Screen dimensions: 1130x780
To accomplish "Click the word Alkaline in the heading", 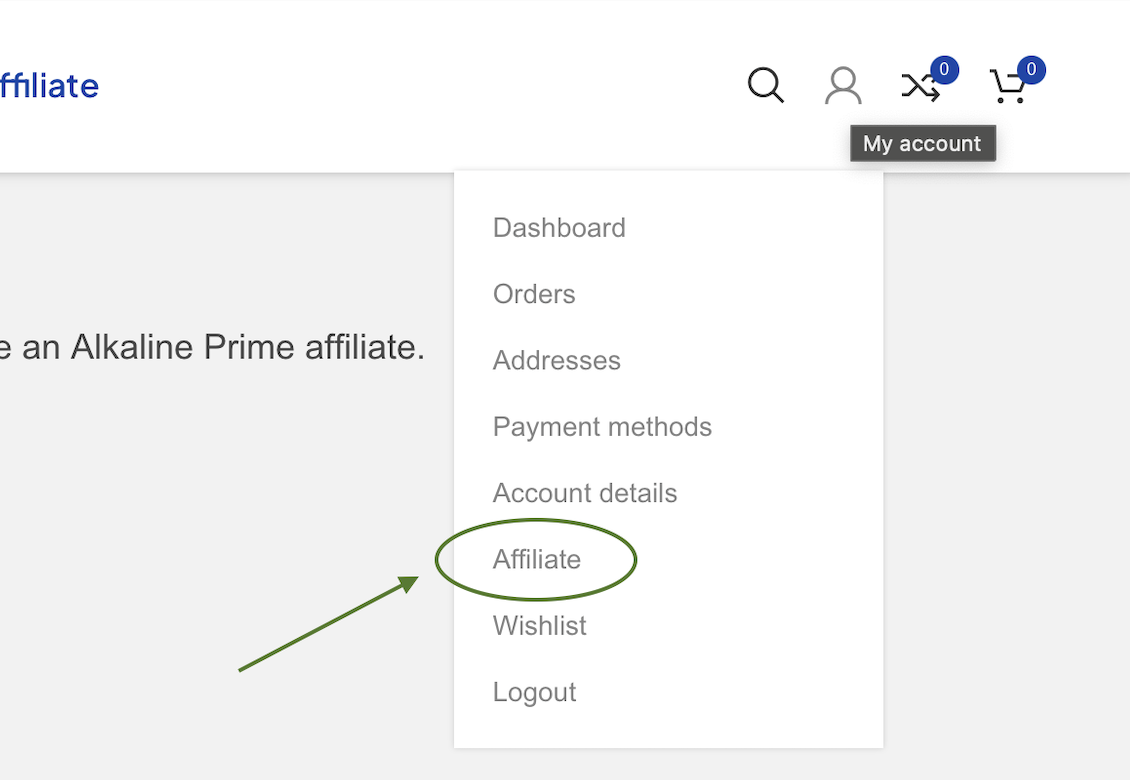I will 132,348.
